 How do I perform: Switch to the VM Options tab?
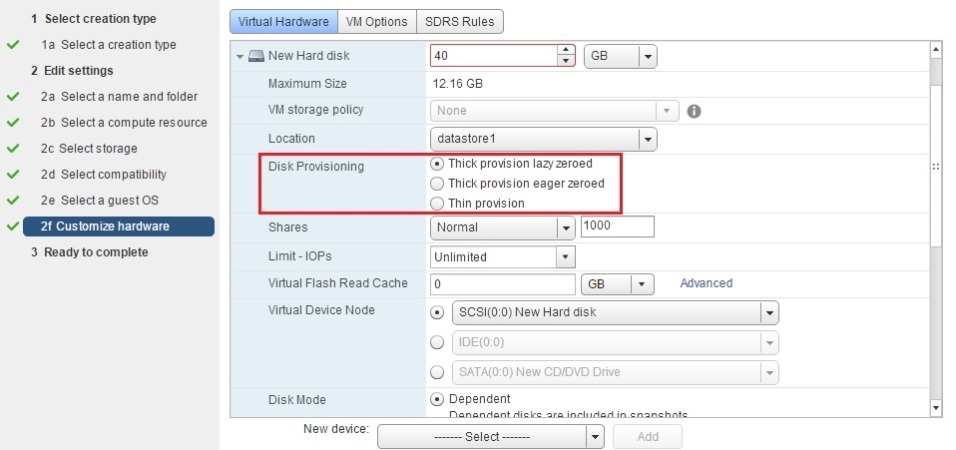click(x=376, y=22)
